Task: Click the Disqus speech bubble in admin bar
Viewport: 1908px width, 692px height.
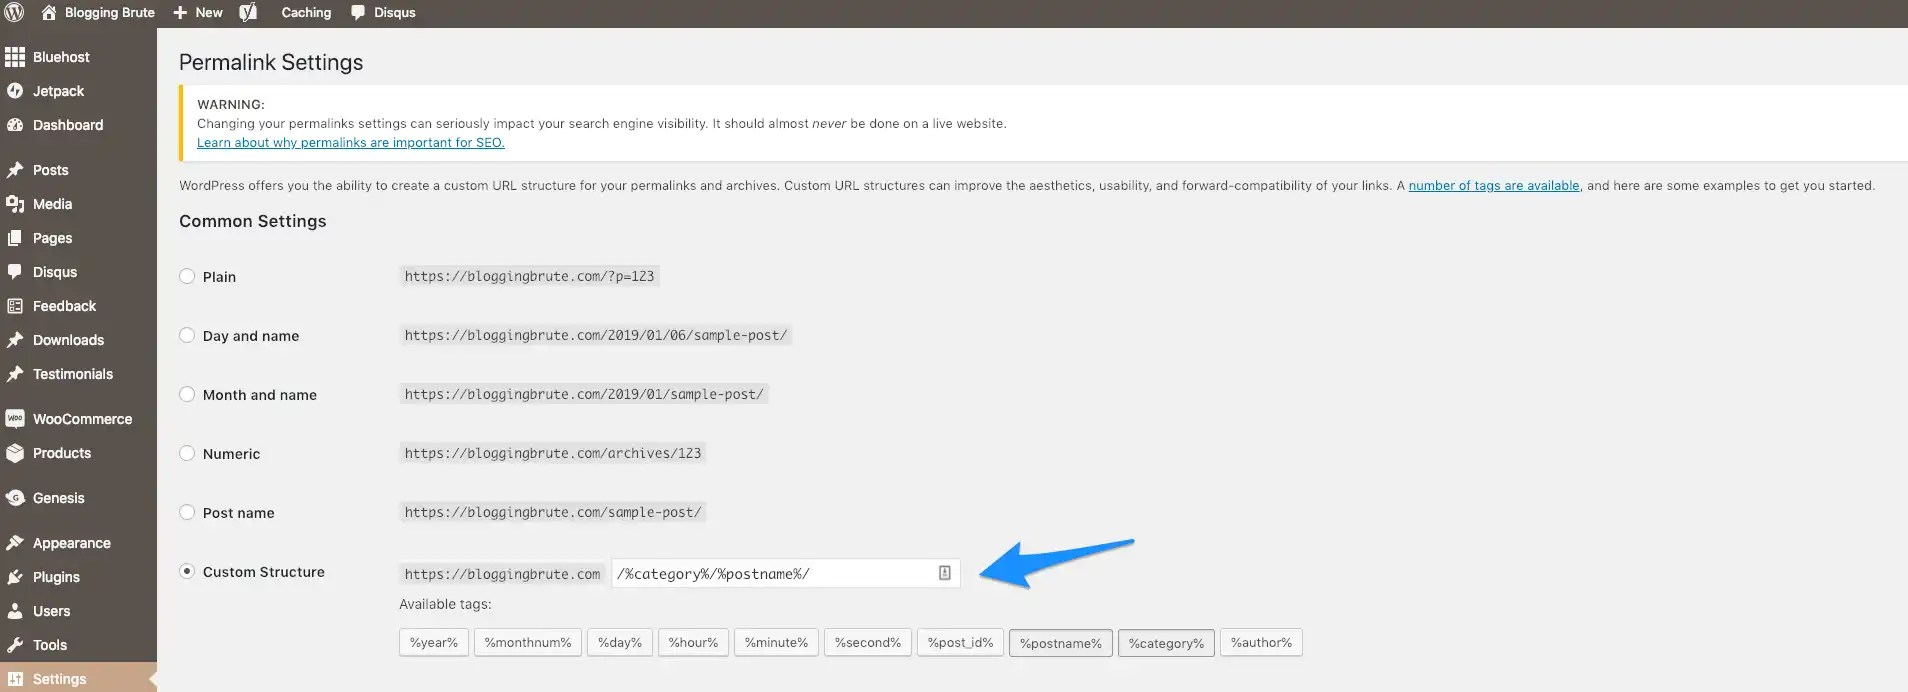Action: pyautogui.click(x=357, y=13)
